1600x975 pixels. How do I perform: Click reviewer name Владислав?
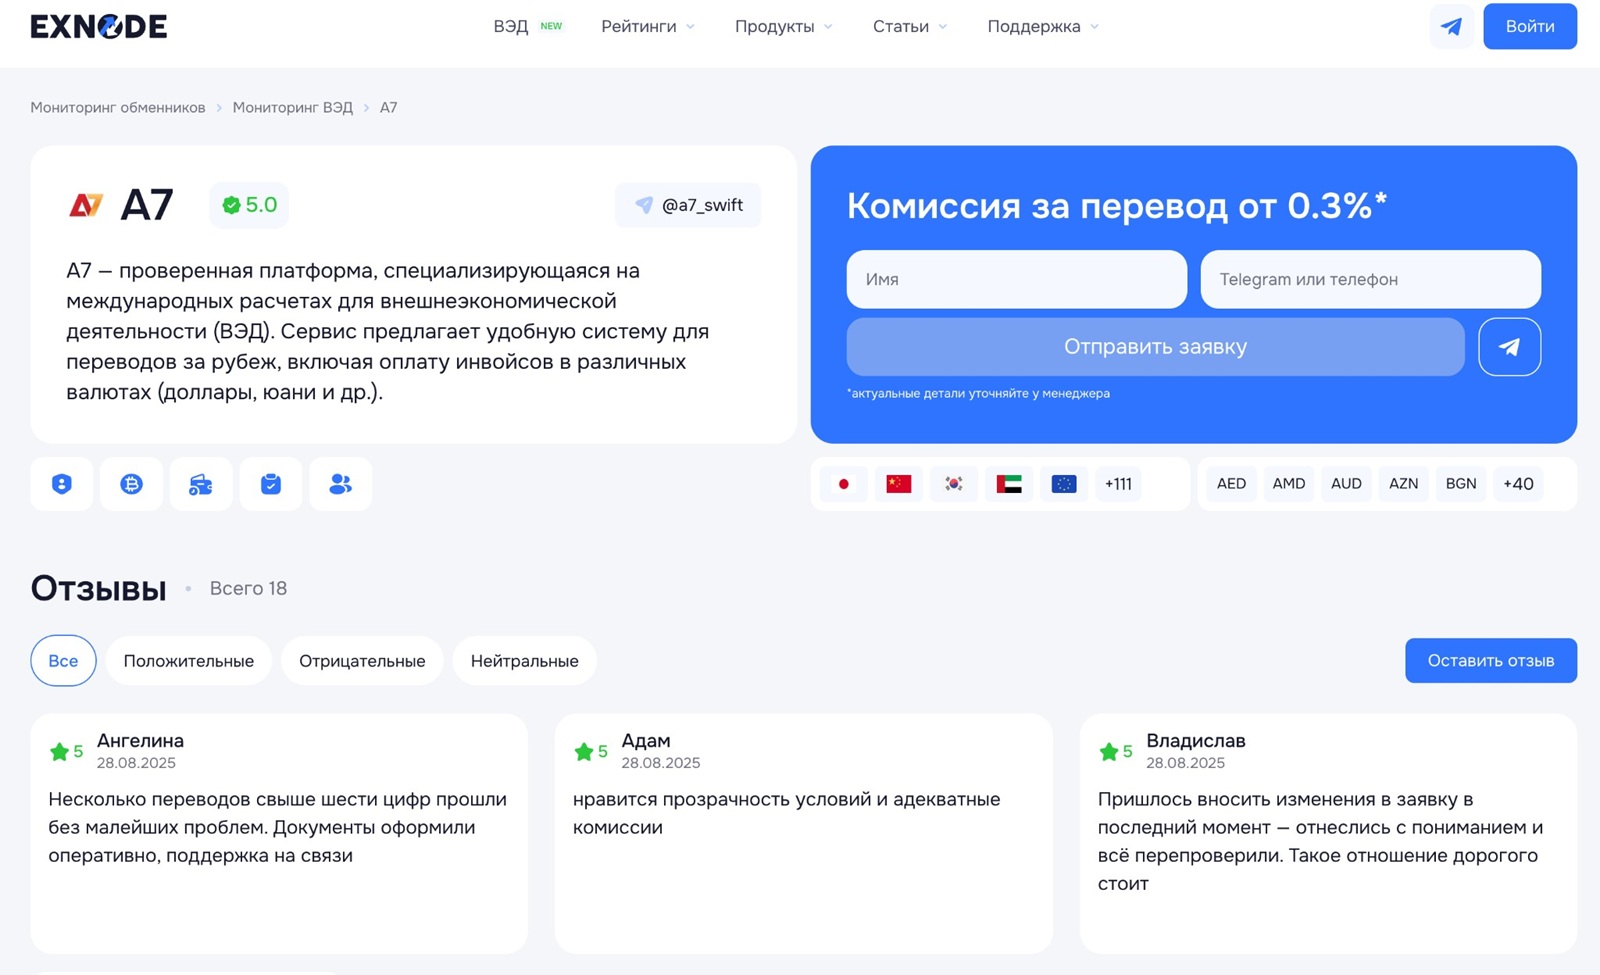point(1196,740)
